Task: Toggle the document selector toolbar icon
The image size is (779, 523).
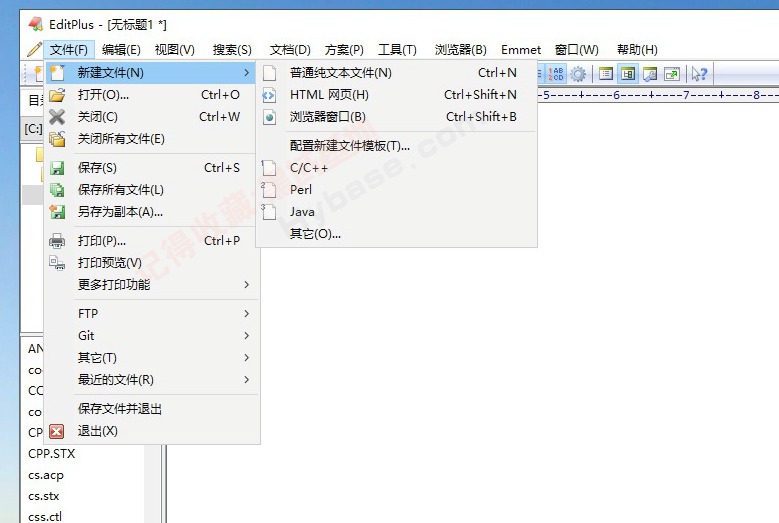Action: 606,74
